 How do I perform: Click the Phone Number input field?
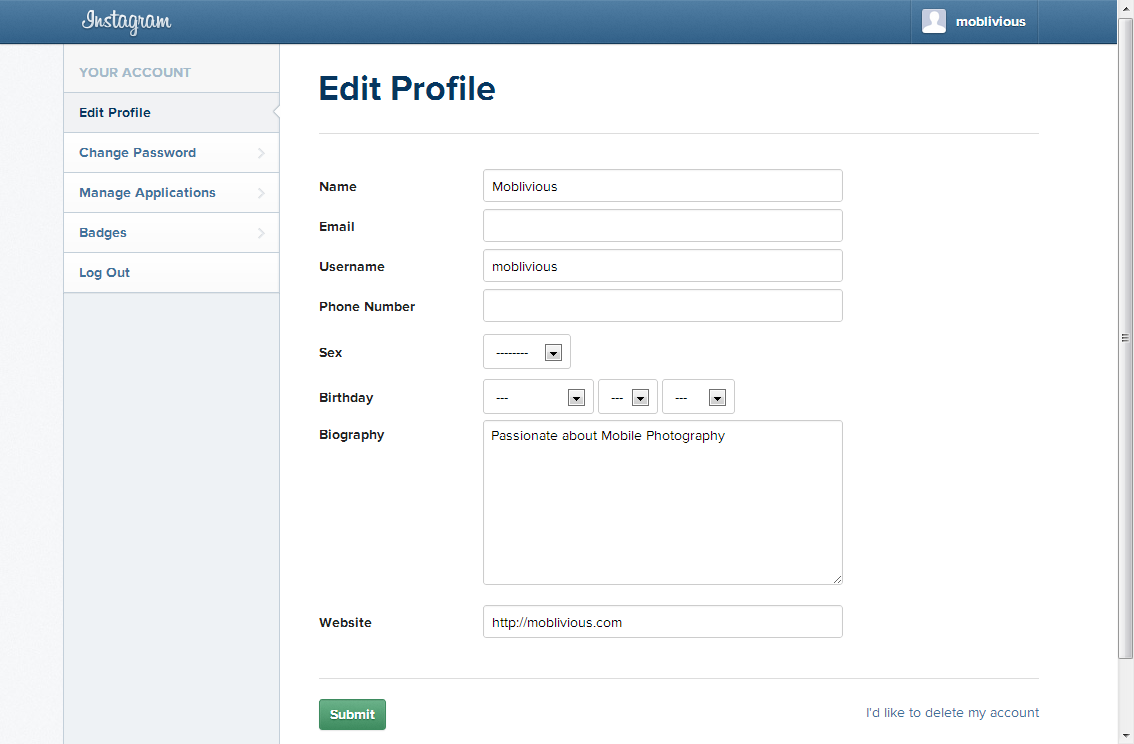662,305
